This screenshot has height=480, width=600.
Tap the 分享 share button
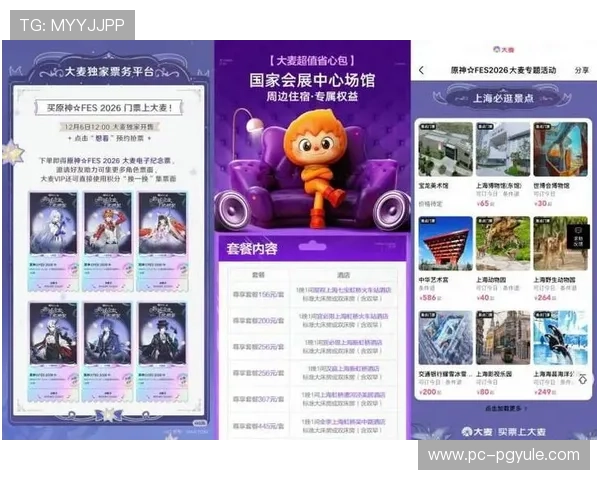click(x=581, y=70)
